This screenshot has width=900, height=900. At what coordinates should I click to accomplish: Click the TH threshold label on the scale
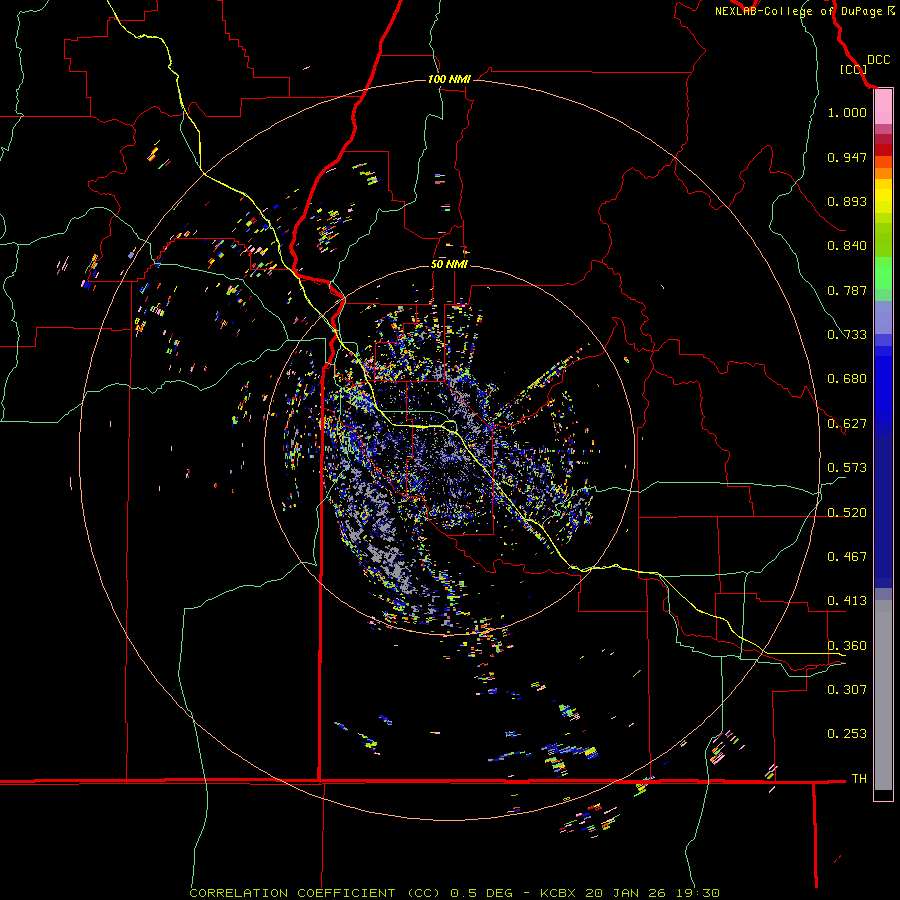[859, 779]
